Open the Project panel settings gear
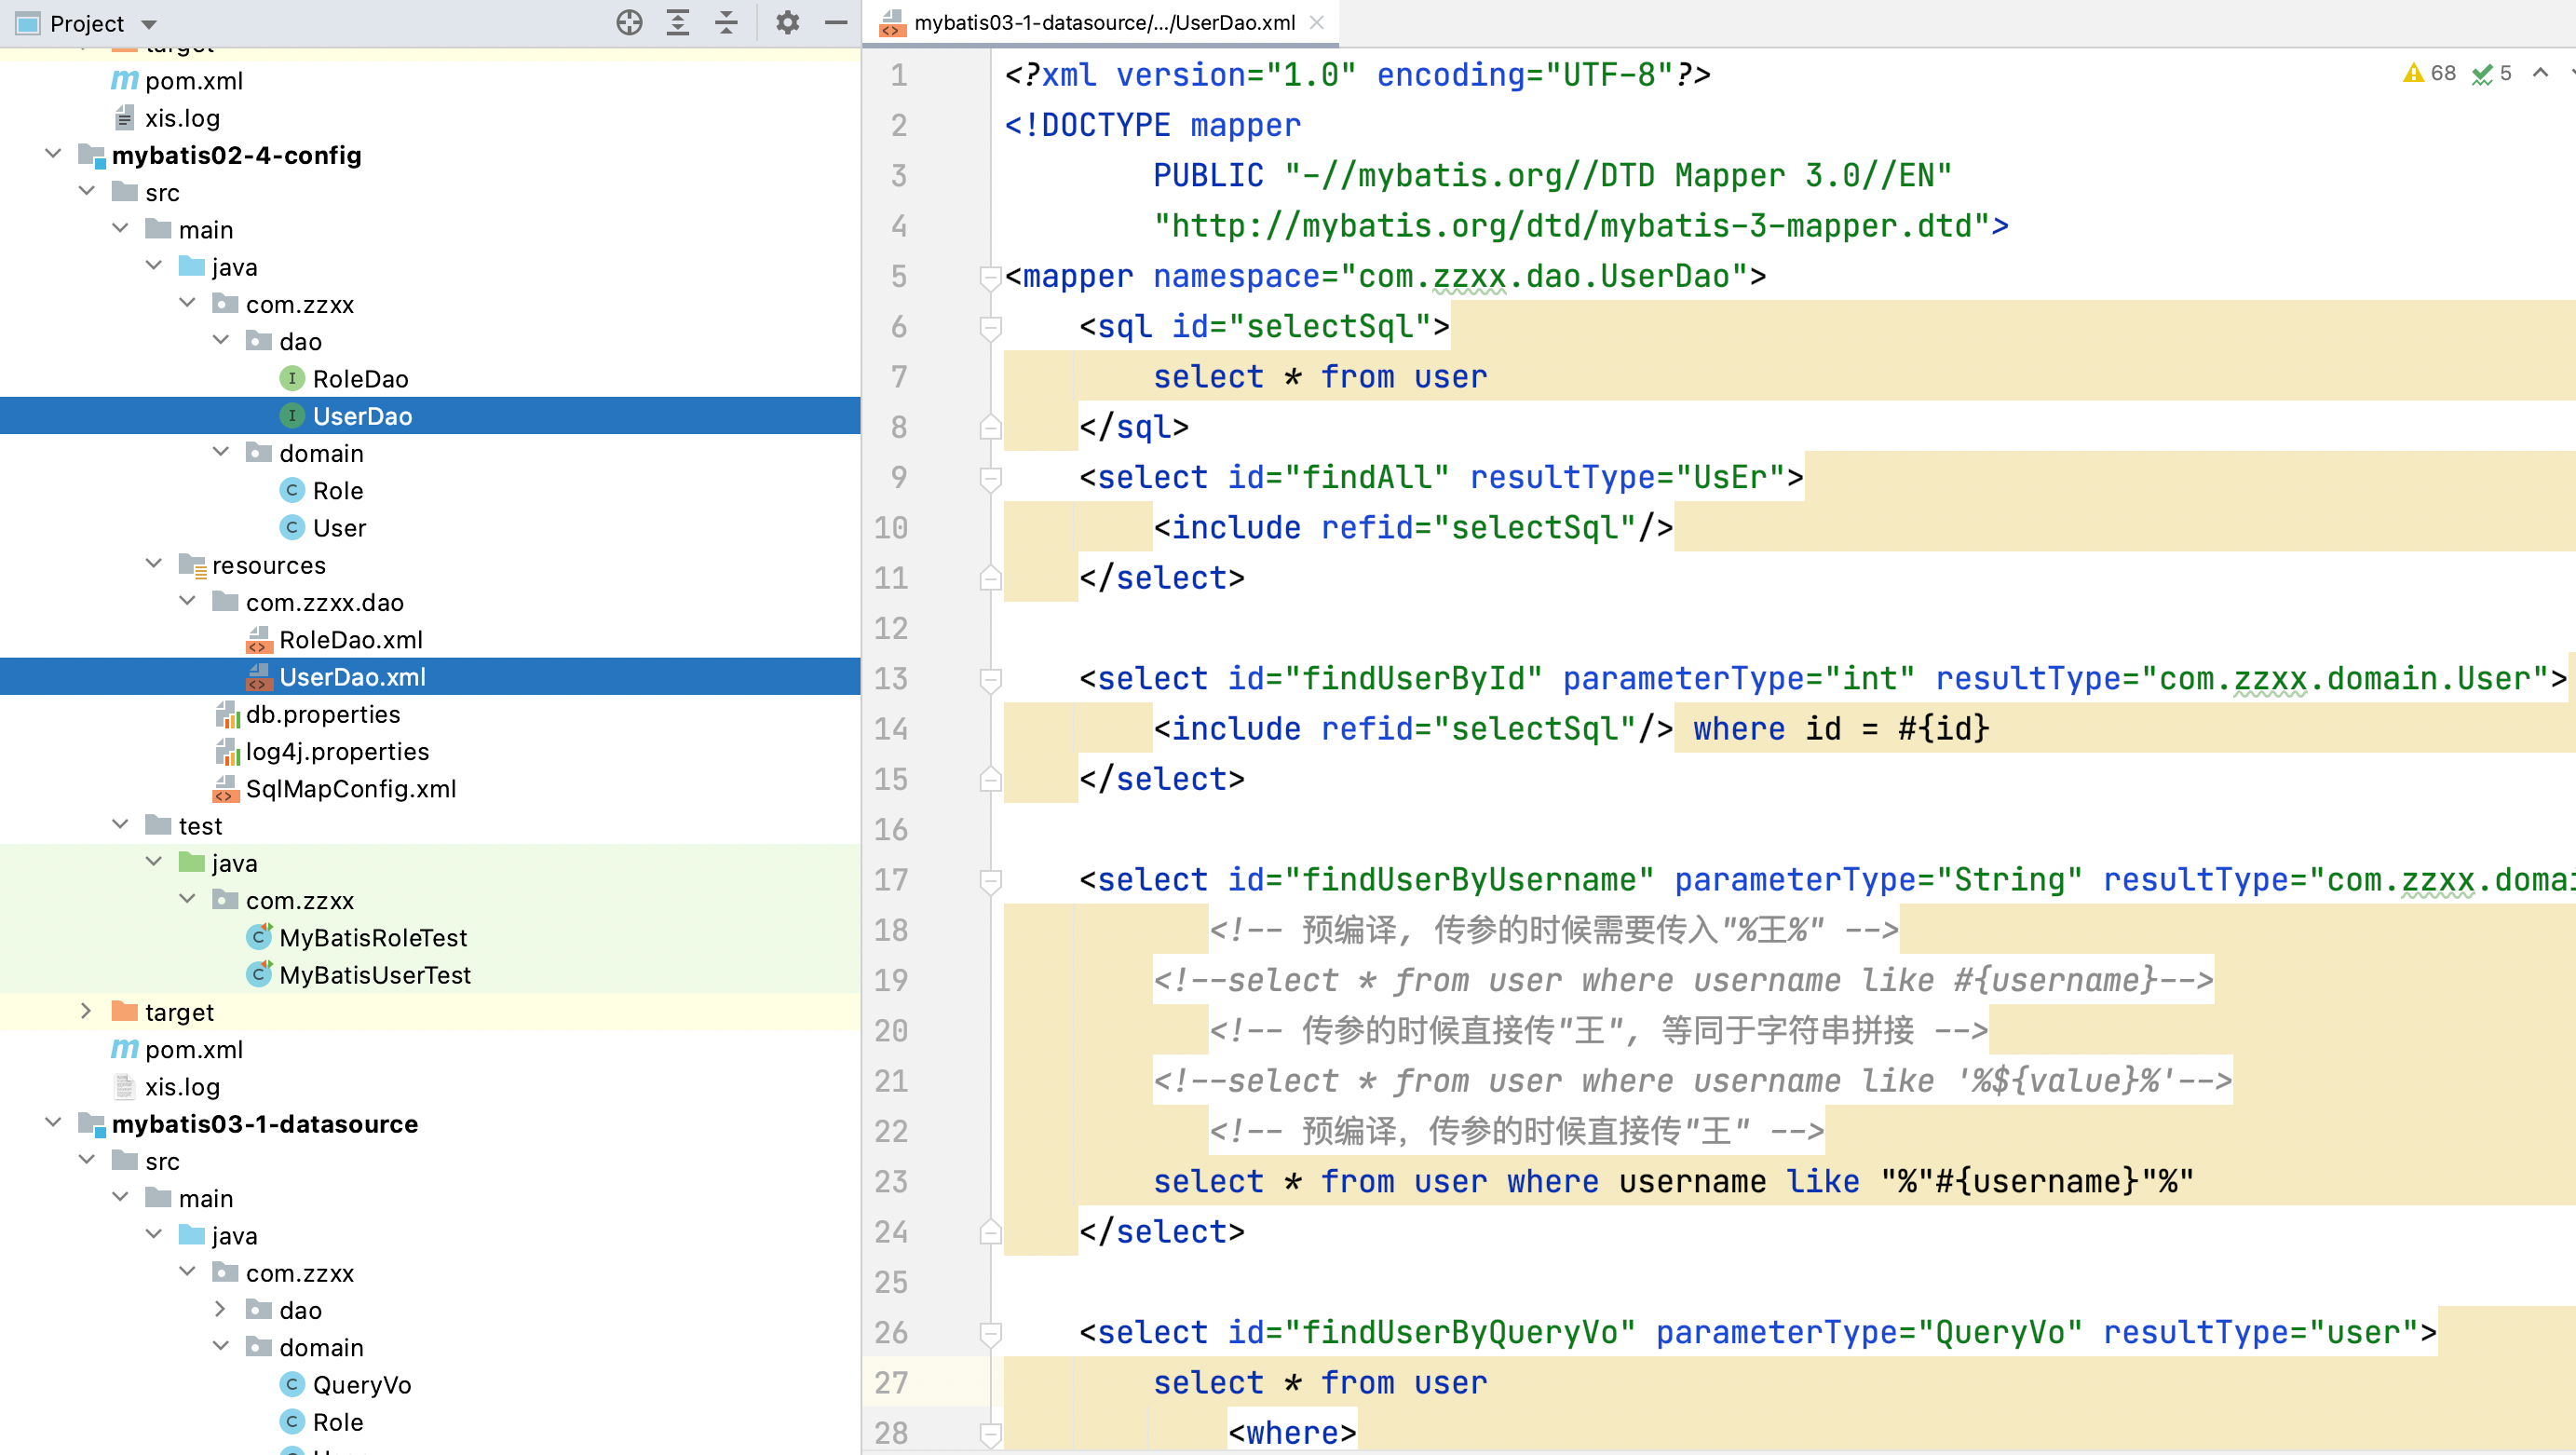Viewport: 2576px width, 1455px height. (788, 23)
